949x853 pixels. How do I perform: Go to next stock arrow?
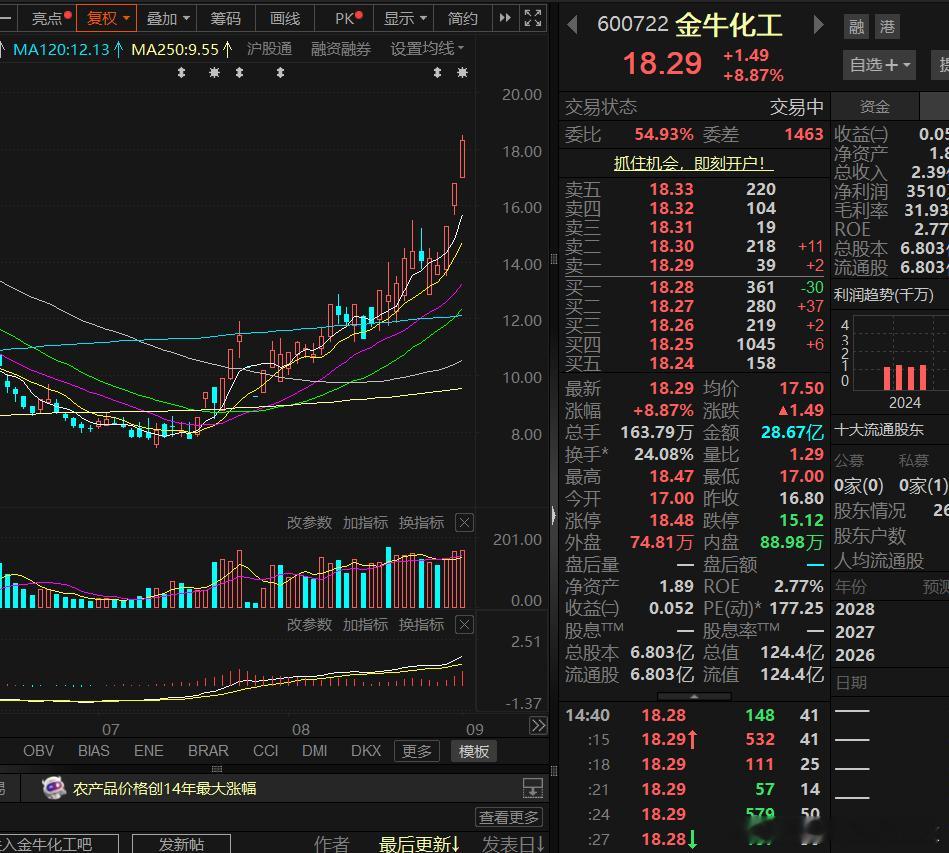[x=818, y=25]
